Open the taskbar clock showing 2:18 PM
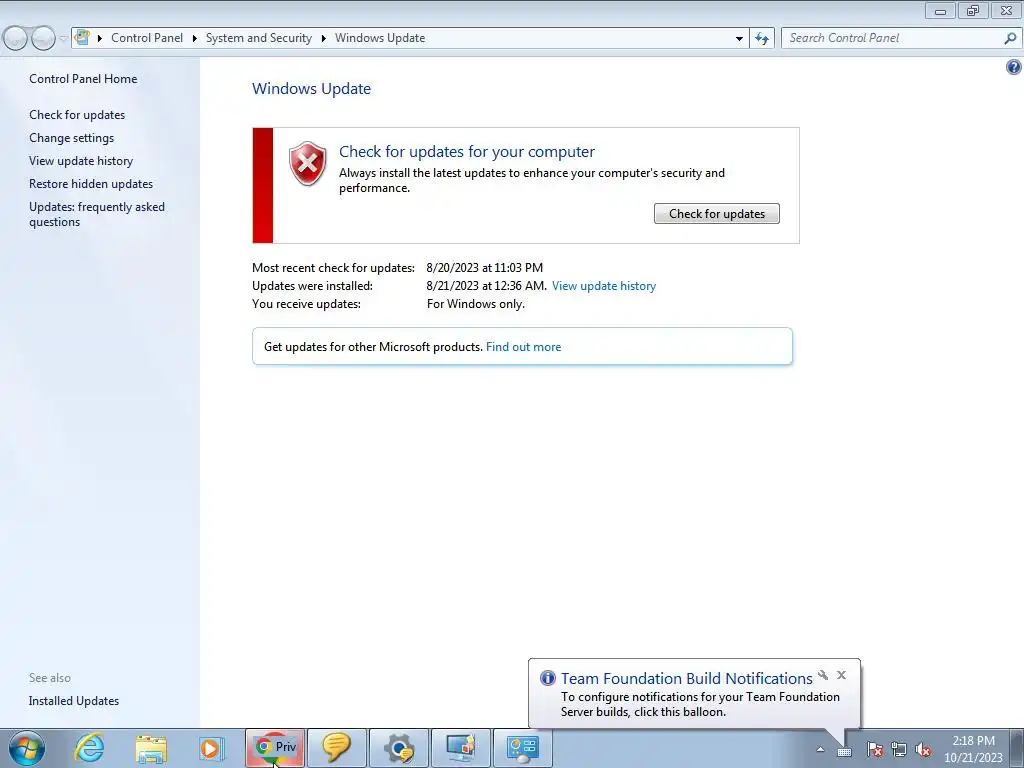Viewport: 1024px width, 768px height. (x=973, y=748)
